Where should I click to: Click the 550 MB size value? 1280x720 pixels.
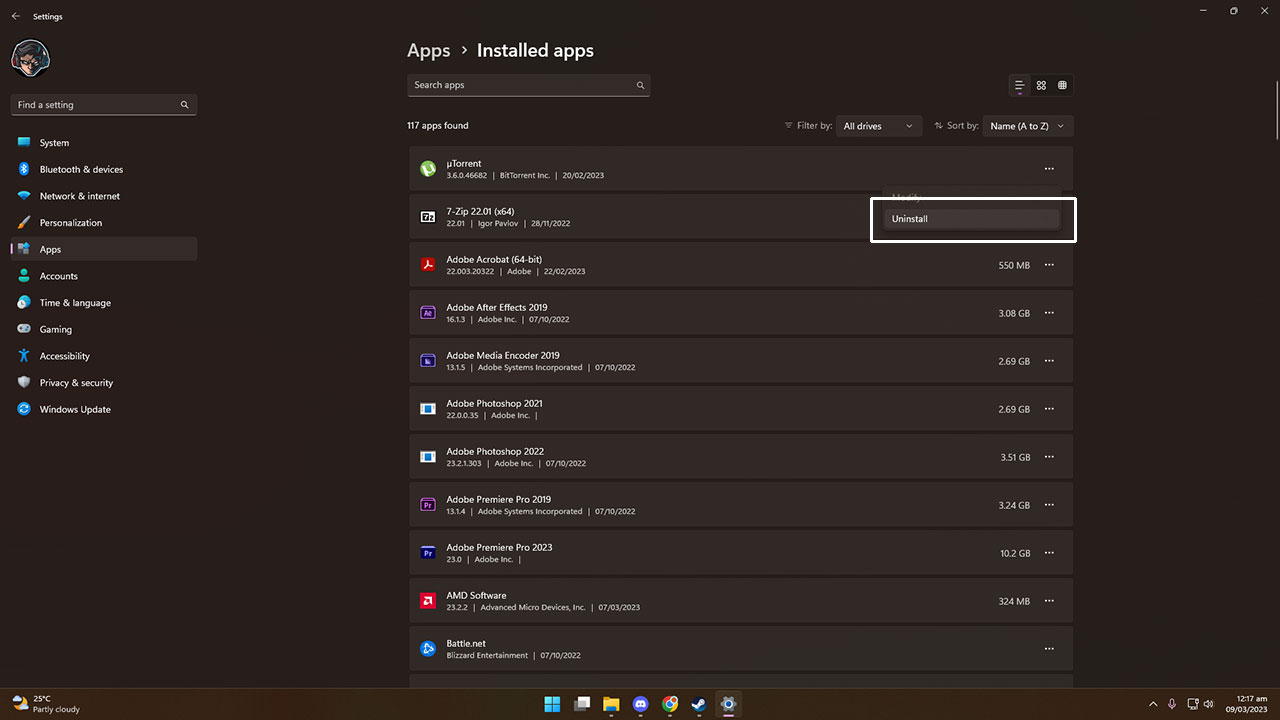coord(1014,265)
